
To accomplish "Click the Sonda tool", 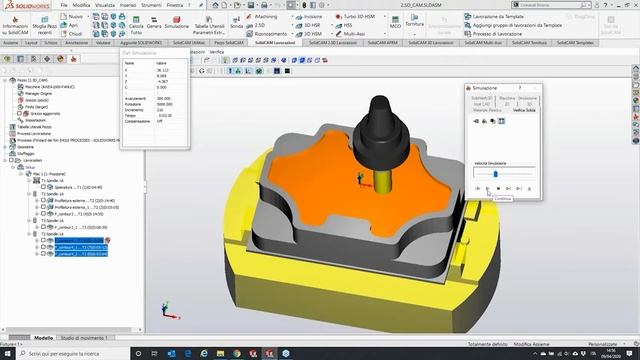I will tap(236, 22).
